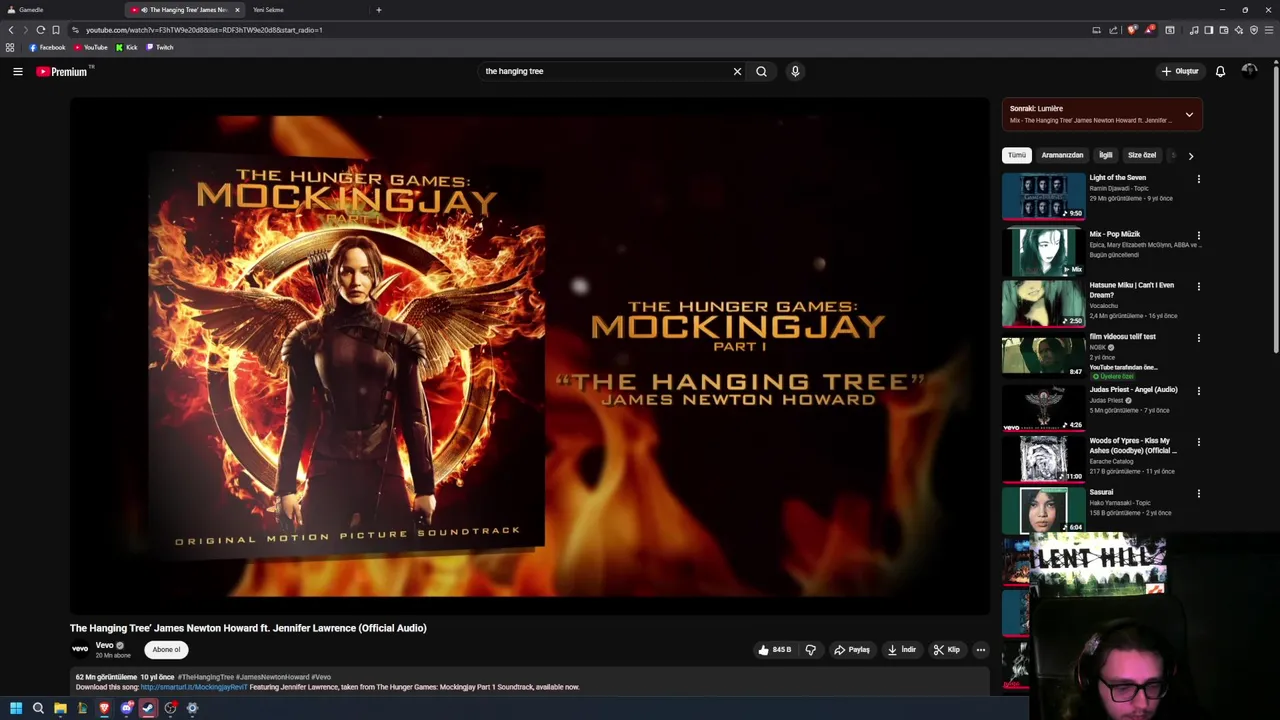Click the Brave Shields icon in address bar
Image resolution: width=1280 pixels, height=720 pixels.
[x=1132, y=30]
